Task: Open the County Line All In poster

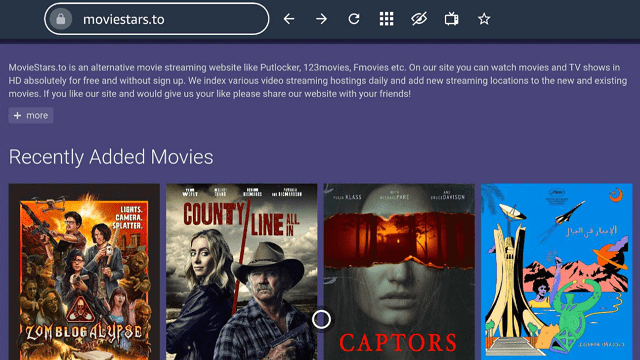Action: pyautogui.click(x=242, y=272)
